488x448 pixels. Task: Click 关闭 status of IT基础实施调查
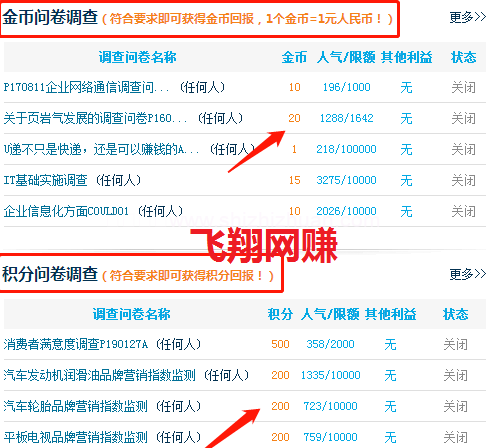[464, 180]
